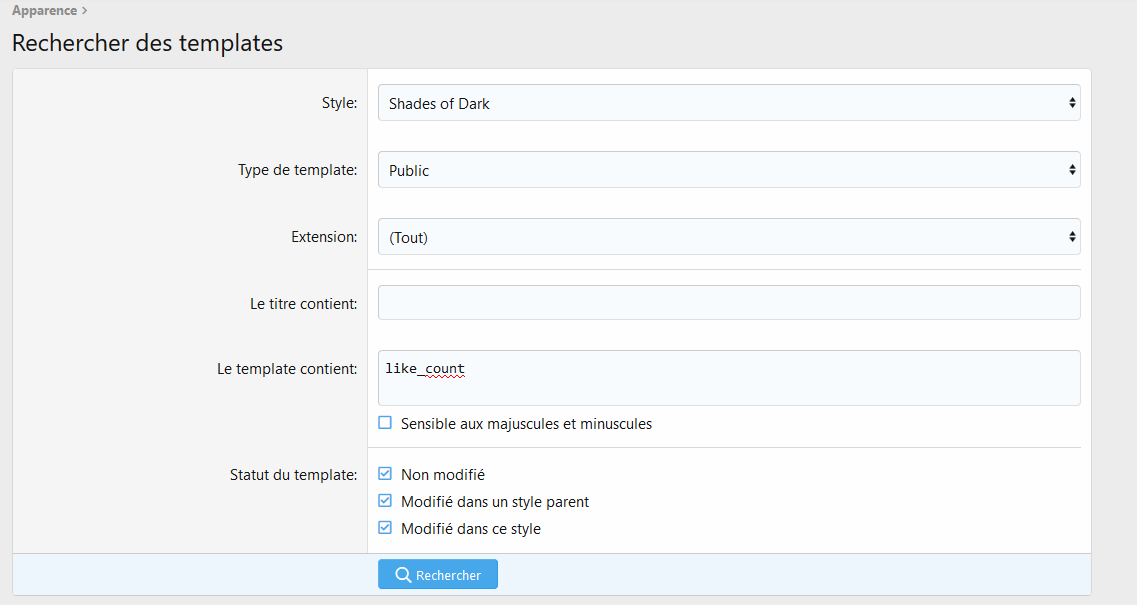Untick the 'Modifié dans ce style' checkbox

[385, 528]
